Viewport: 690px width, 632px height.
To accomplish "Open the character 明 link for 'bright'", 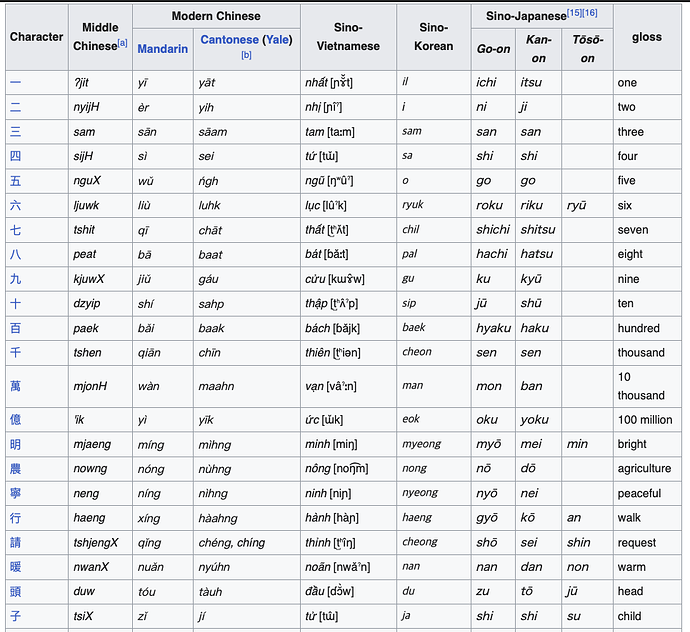I will [15, 444].
